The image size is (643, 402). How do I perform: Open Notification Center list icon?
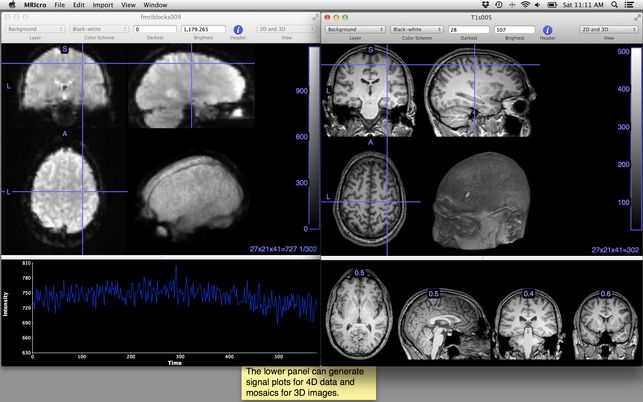632,5
